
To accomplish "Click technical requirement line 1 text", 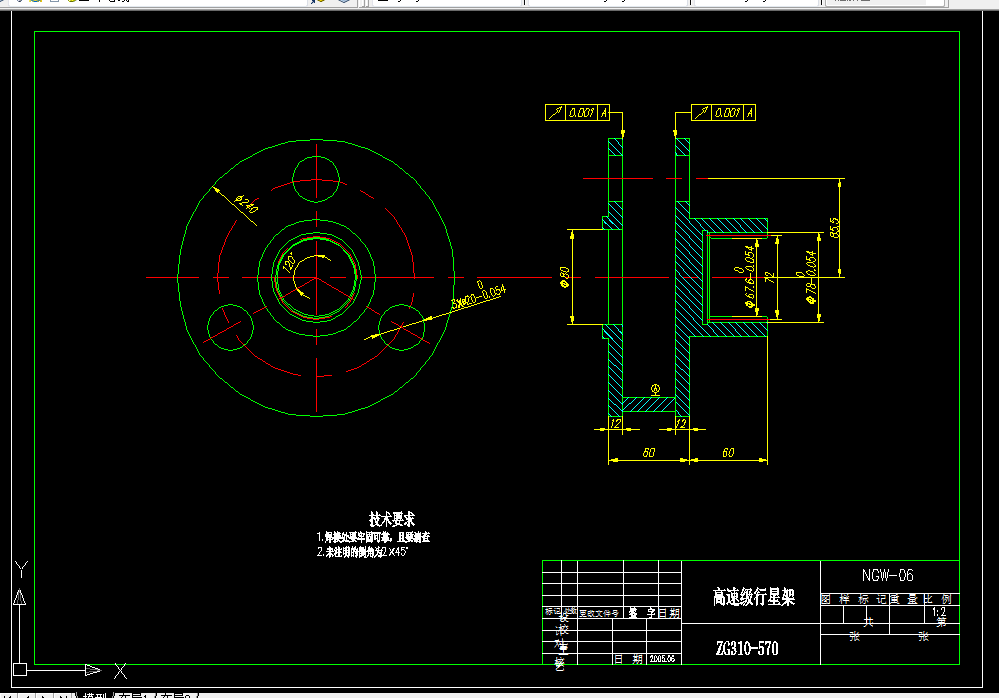I will (373, 537).
